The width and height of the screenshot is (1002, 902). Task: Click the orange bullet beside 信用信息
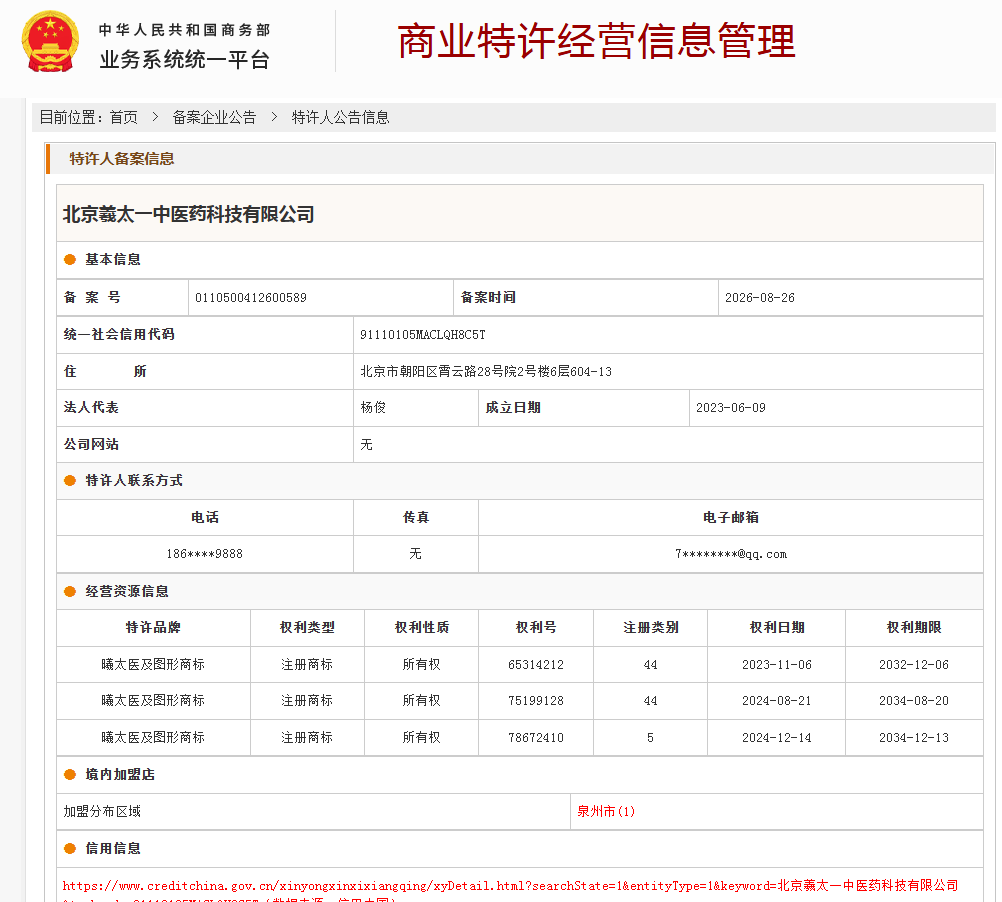click(x=70, y=849)
